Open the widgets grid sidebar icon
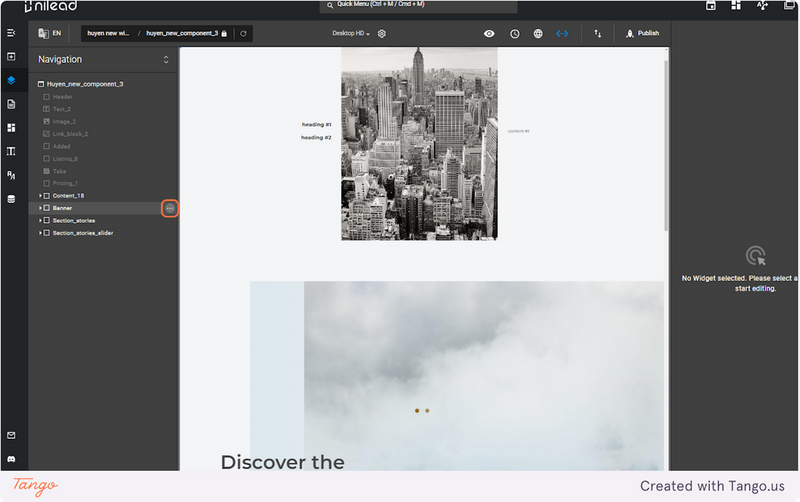This screenshot has width=800, height=502. click(11, 128)
